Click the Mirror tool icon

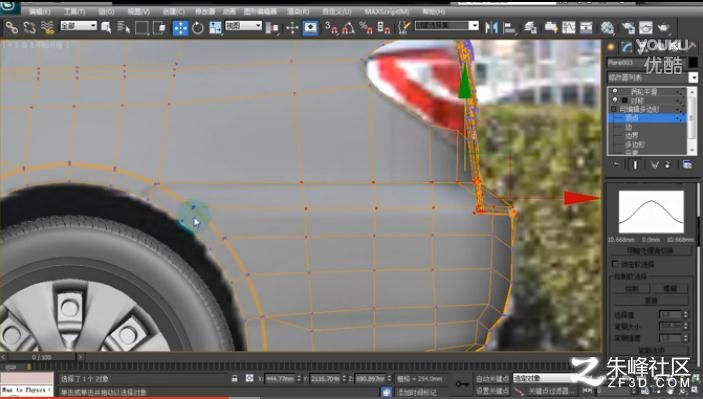tap(491, 28)
